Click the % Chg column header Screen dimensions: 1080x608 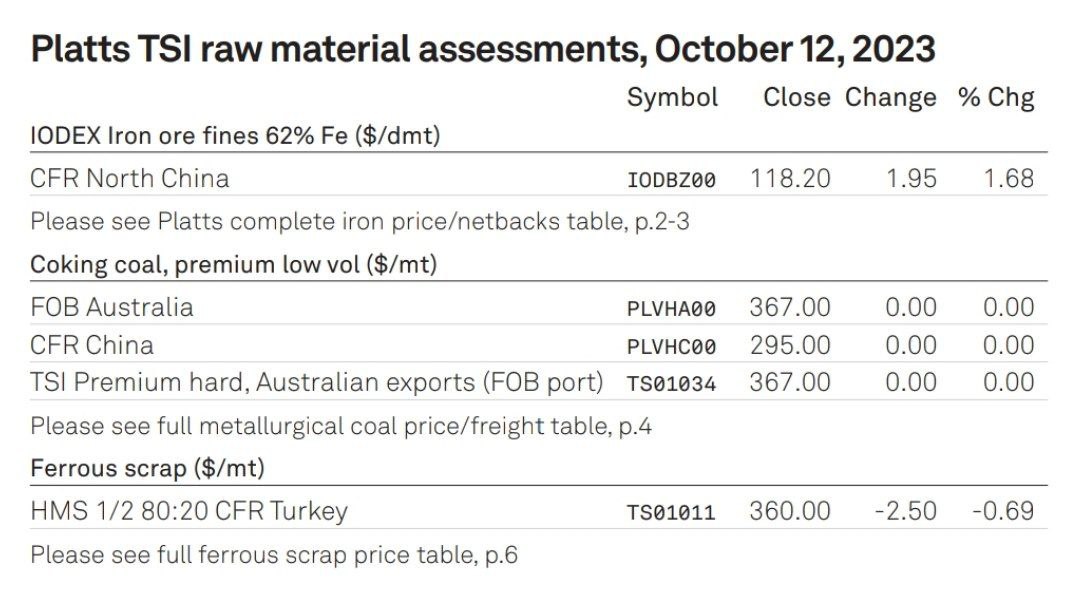point(996,98)
